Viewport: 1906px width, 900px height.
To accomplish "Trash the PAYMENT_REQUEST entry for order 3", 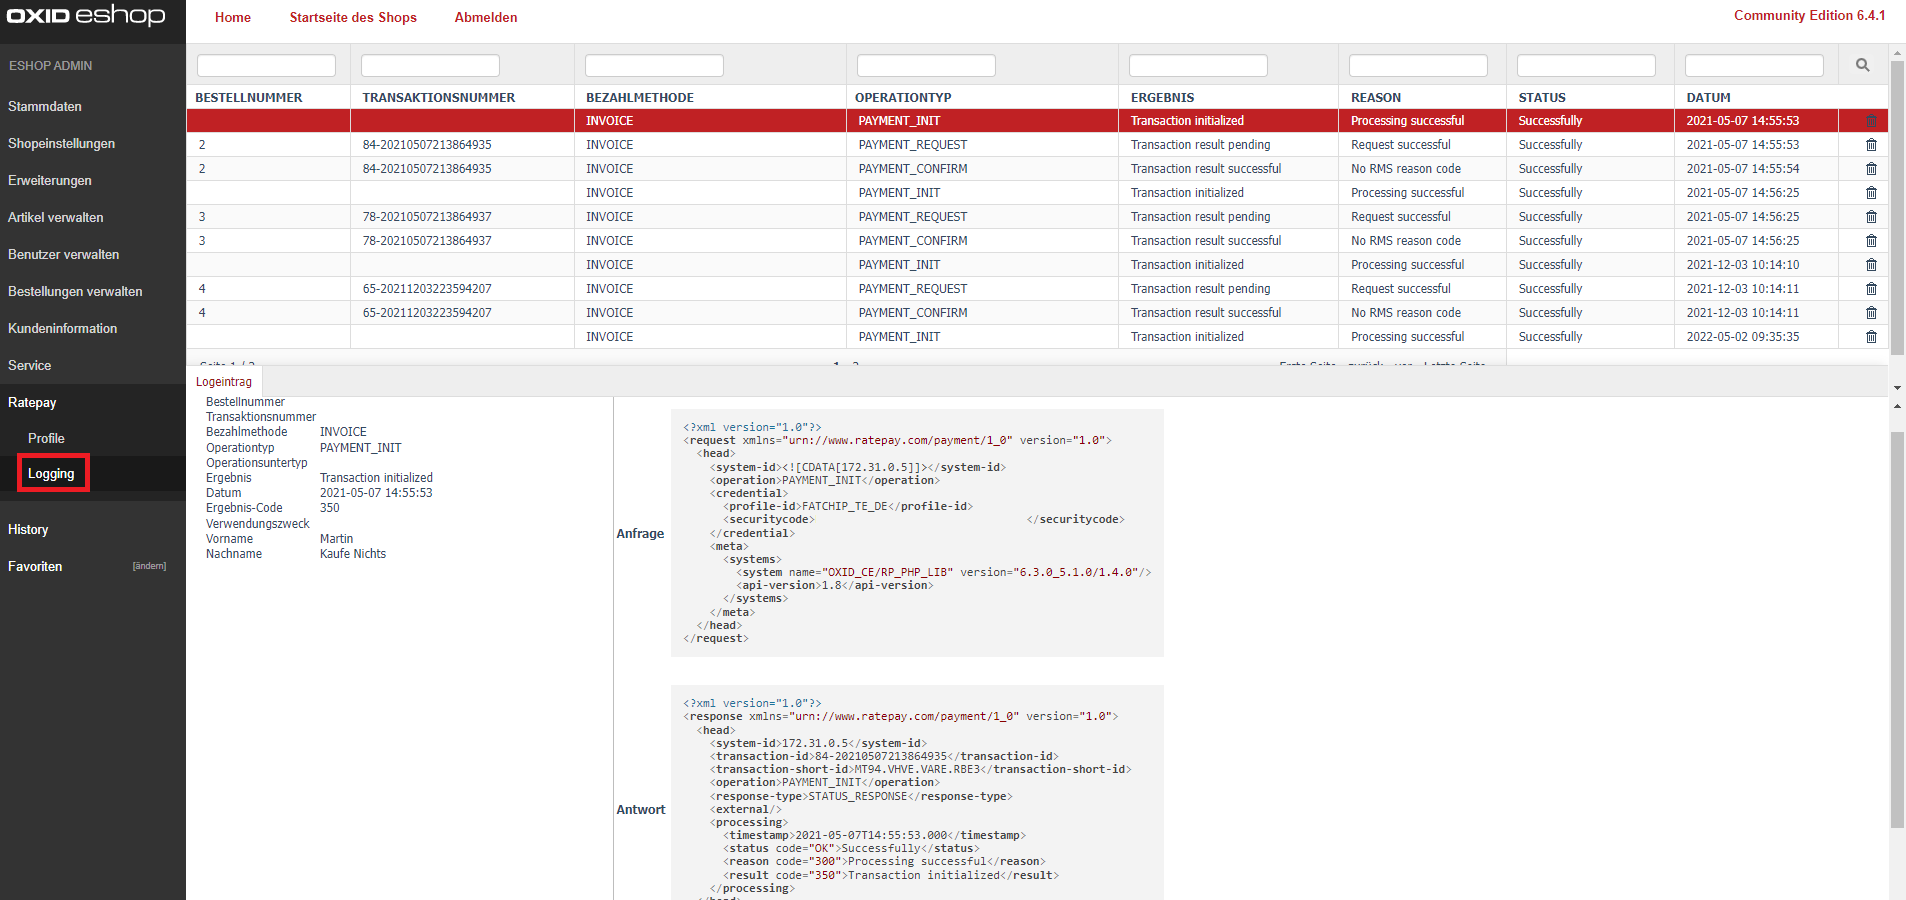I will (1871, 217).
